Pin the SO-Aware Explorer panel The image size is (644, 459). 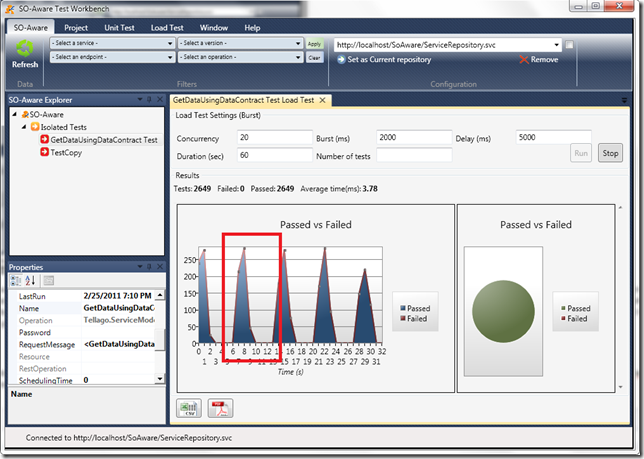150,99
